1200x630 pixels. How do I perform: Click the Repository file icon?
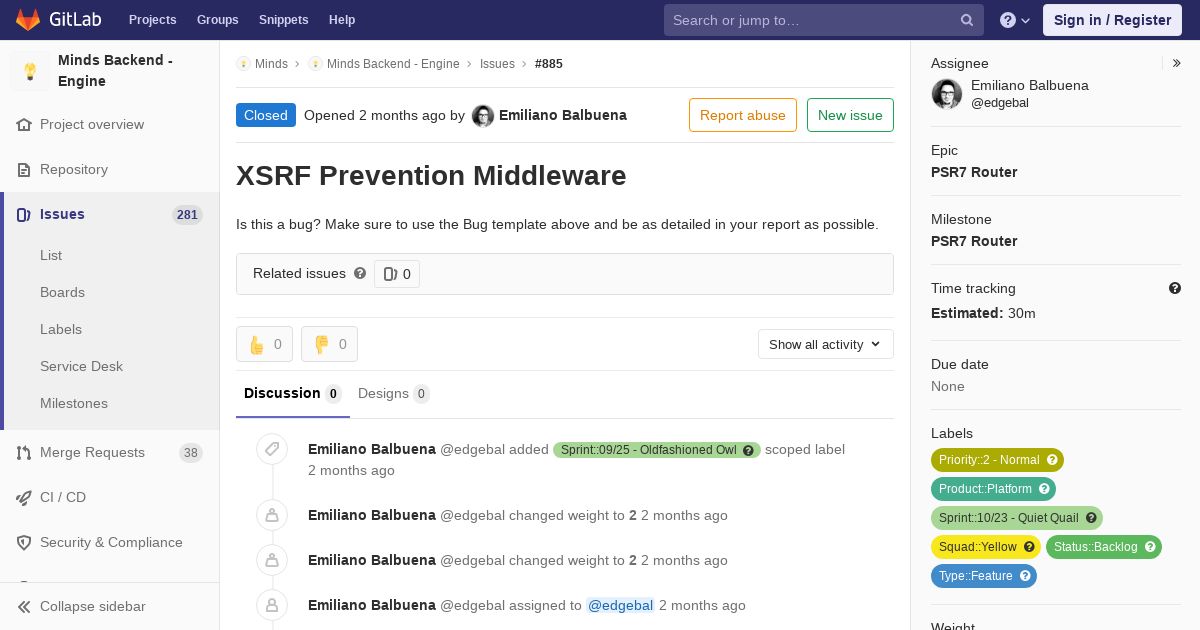[x=24, y=170]
